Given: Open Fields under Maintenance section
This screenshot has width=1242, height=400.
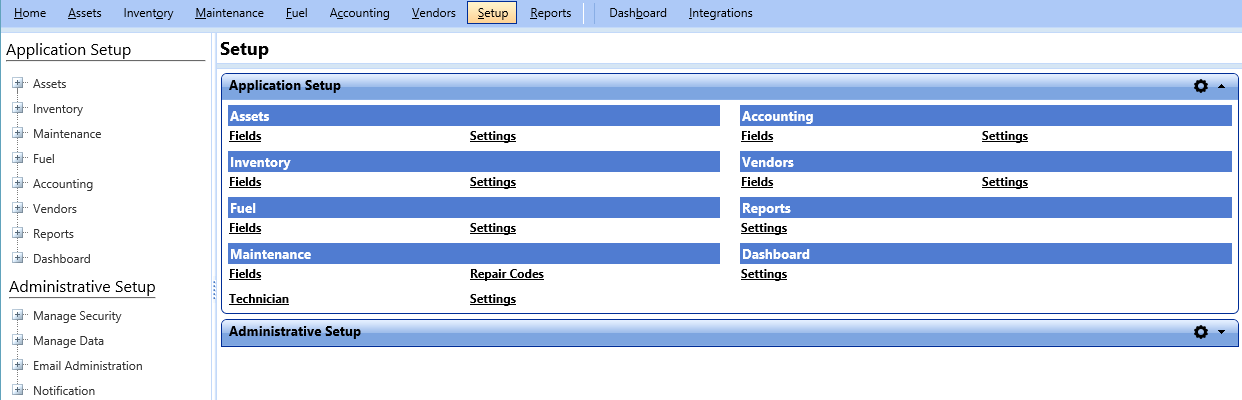Looking at the screenshot, I should point(245,274).
